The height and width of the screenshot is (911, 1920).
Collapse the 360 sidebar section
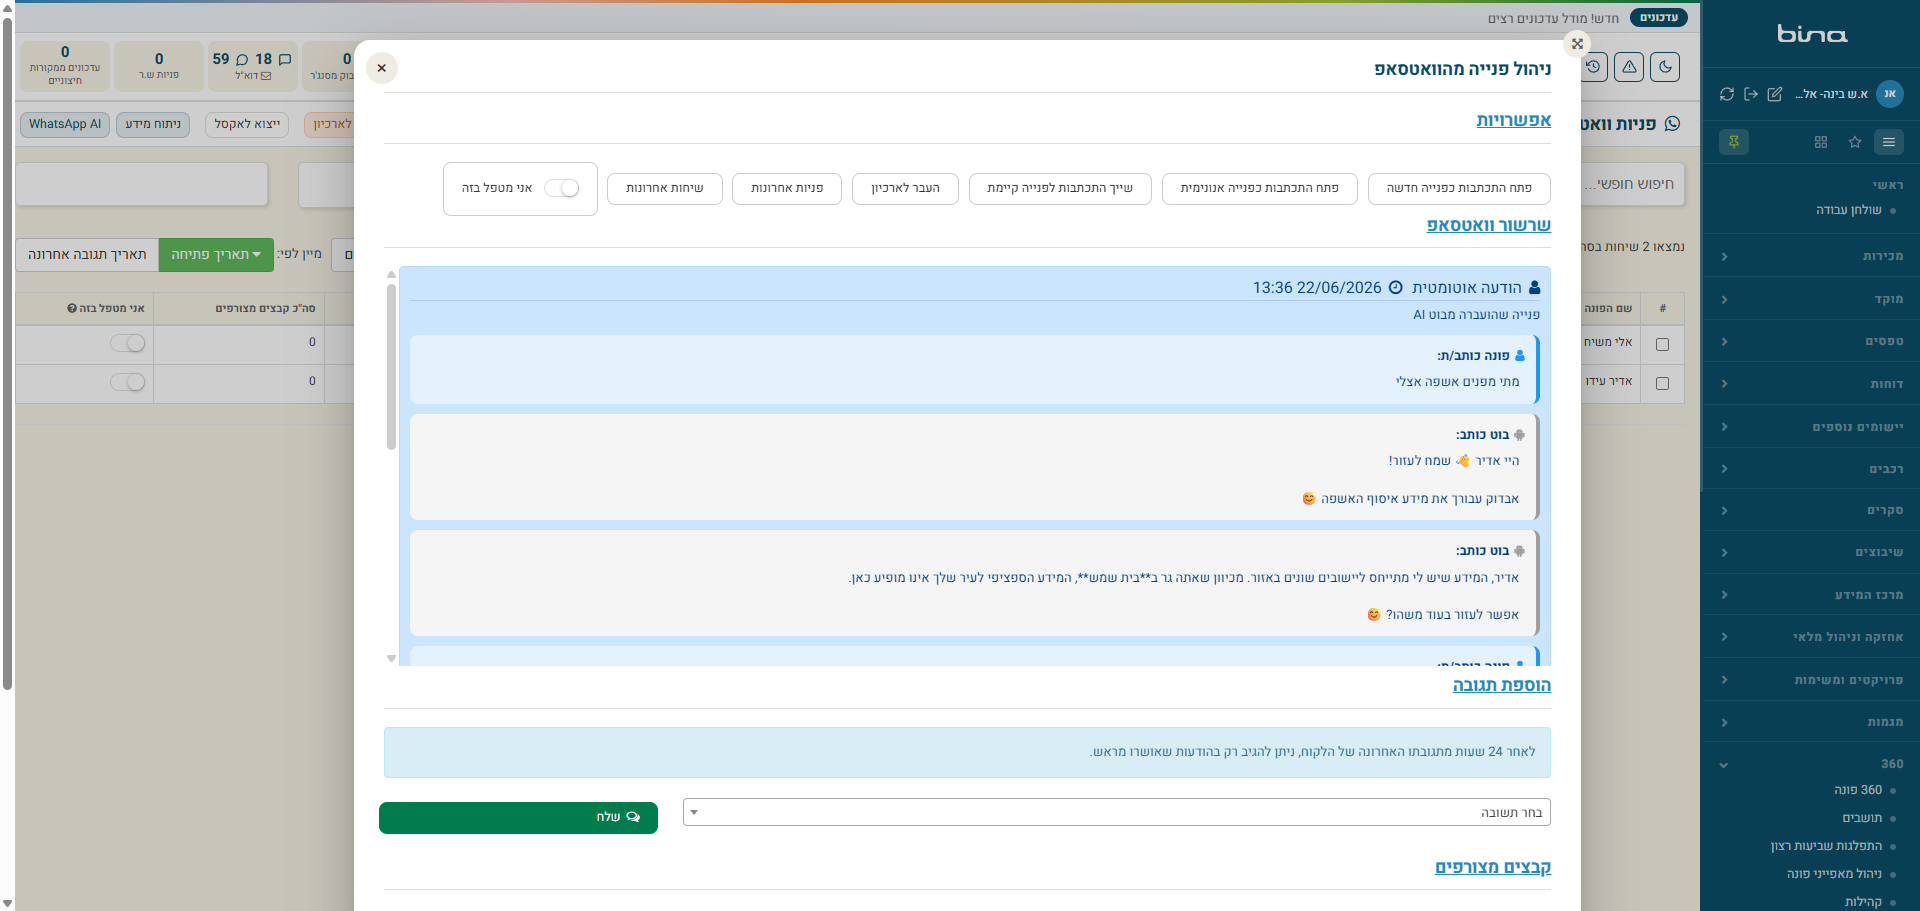[x=1810, y=764]
